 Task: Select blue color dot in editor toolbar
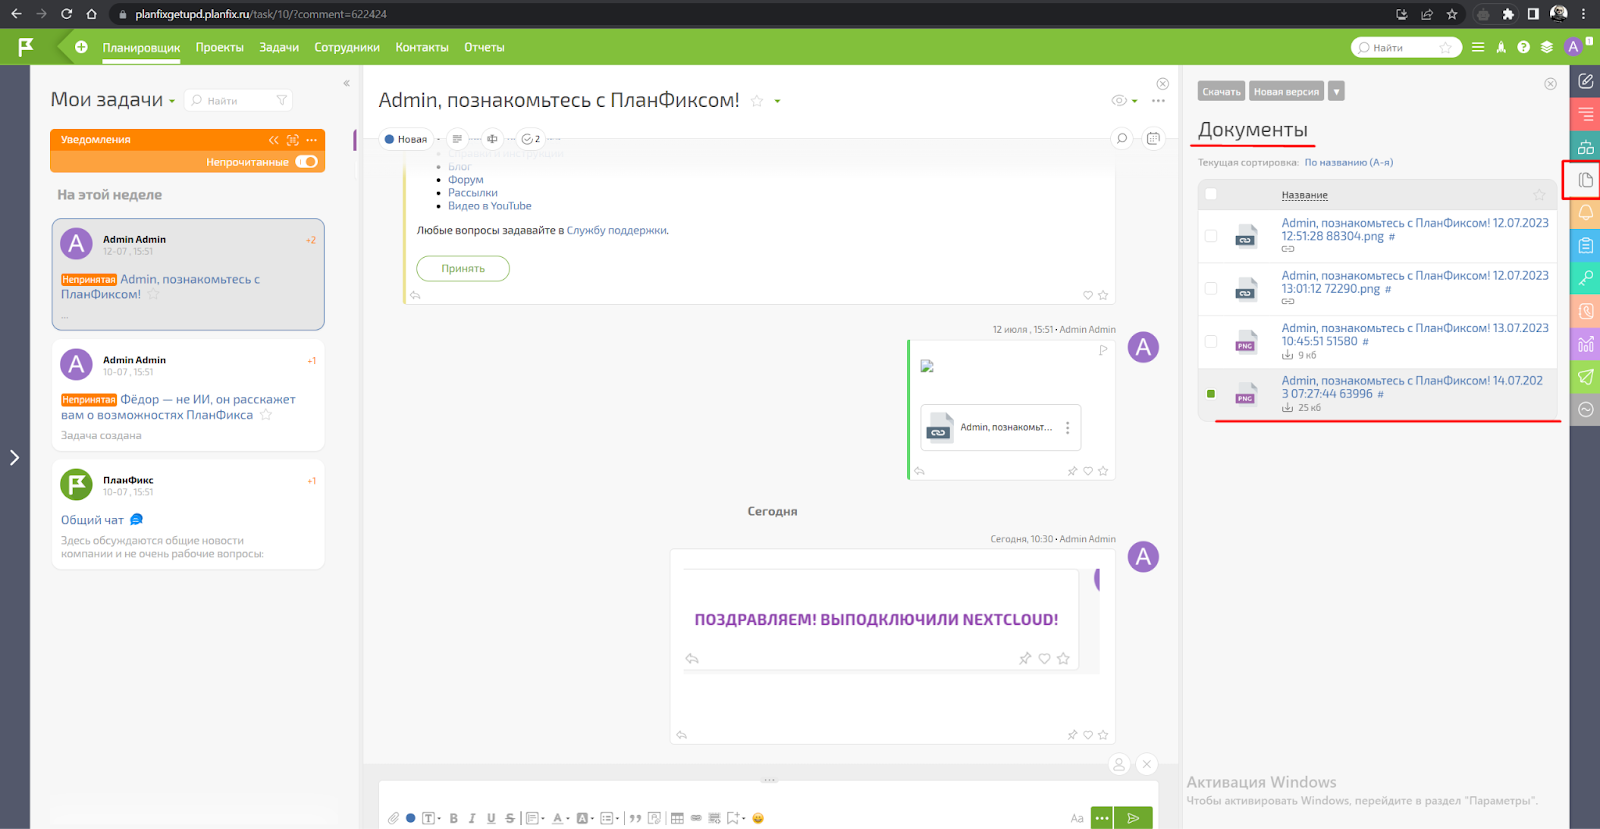pos(411,818)
